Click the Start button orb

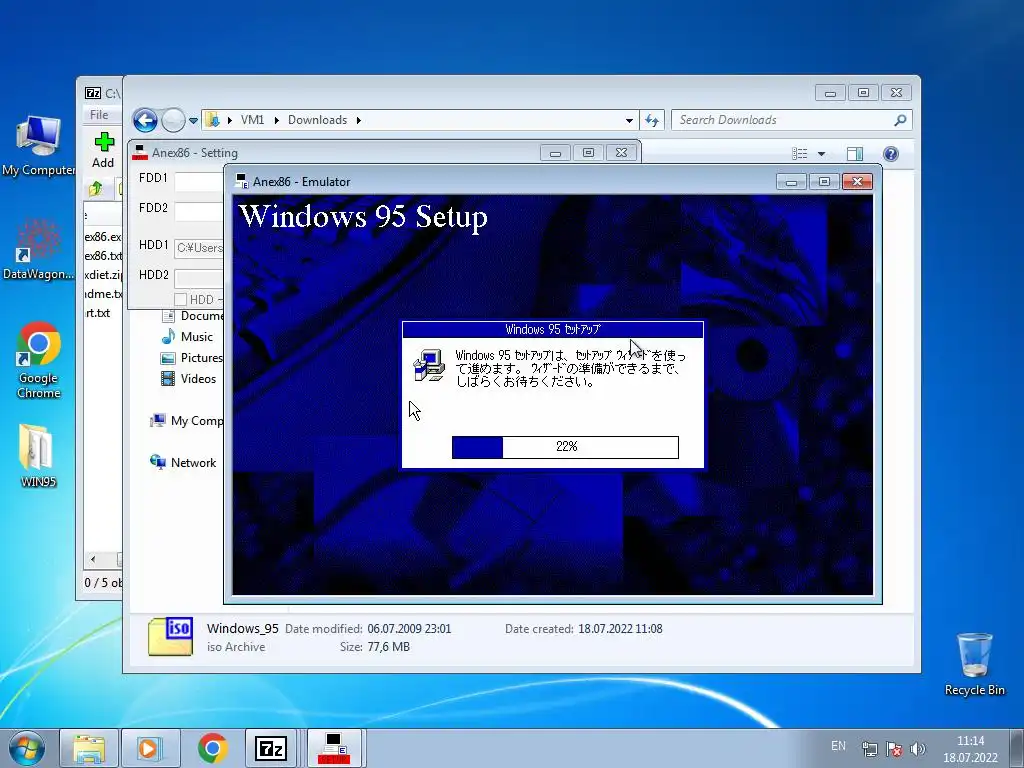[26, 748]
